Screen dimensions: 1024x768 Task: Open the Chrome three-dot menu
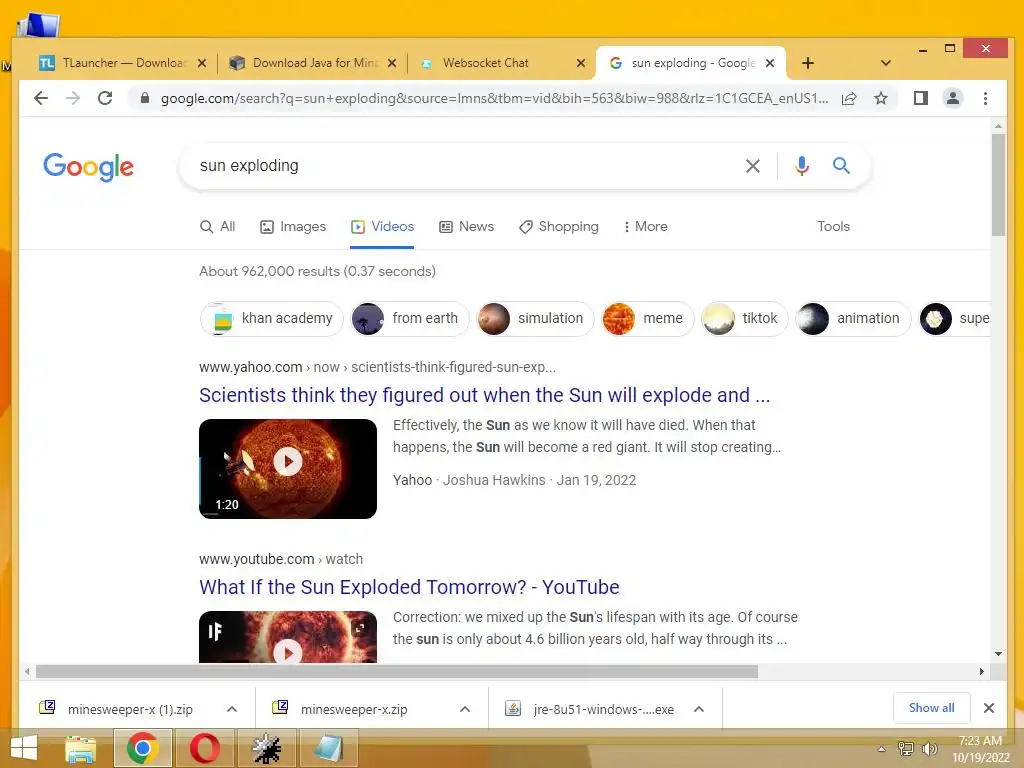[985, 99]
